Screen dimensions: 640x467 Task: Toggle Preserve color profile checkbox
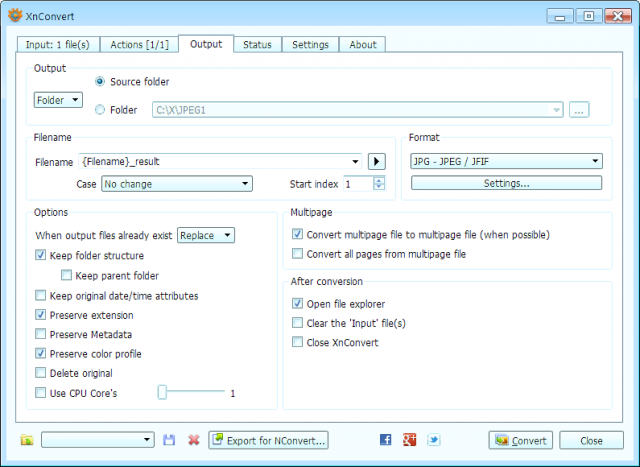tap(40, 354)
